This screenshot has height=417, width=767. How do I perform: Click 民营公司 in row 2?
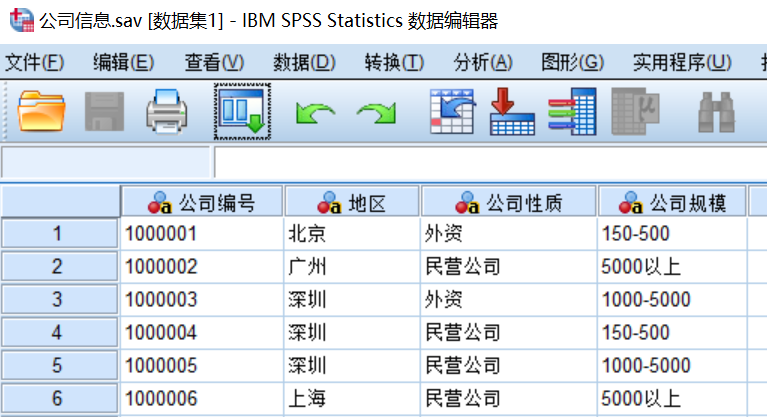(x=509, y=266)
